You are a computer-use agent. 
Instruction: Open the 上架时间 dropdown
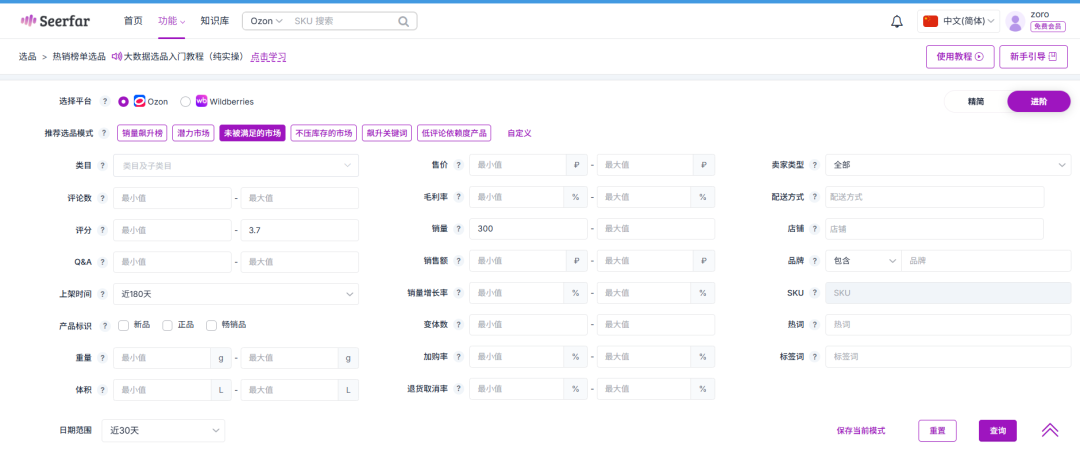coord(235,294)
